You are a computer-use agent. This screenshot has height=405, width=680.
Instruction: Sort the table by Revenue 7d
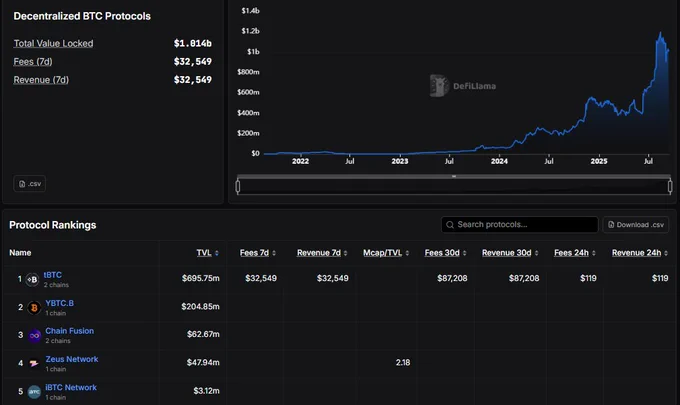point(322,253)
